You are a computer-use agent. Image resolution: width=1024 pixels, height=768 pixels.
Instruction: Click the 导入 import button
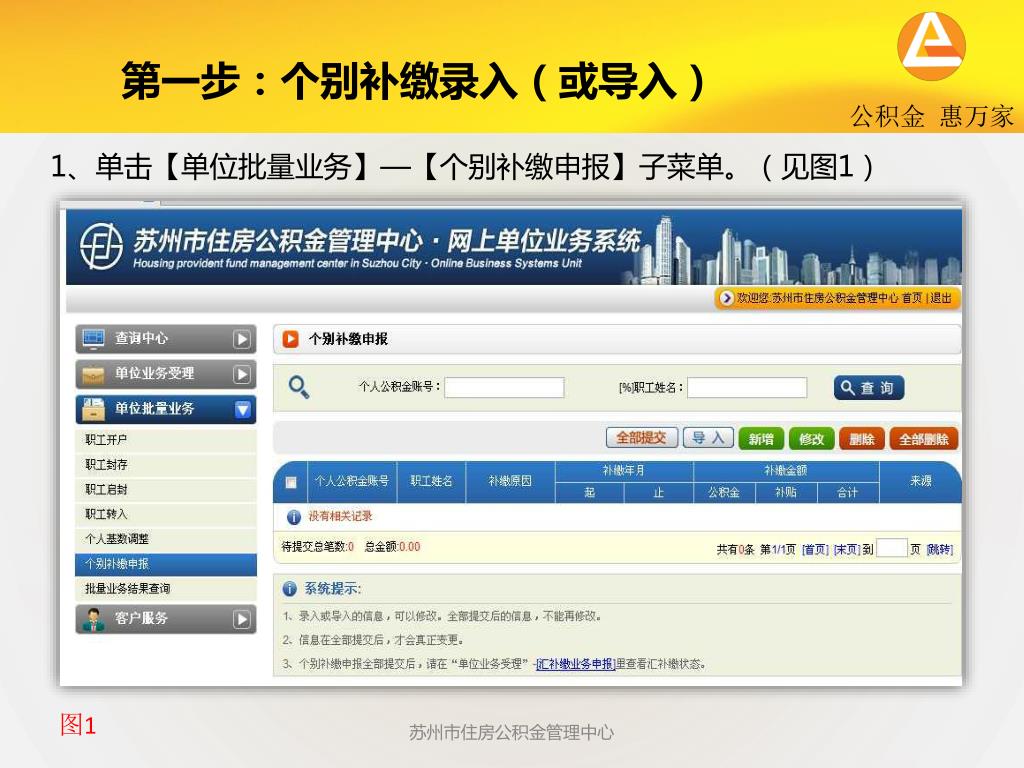[709, 438]
